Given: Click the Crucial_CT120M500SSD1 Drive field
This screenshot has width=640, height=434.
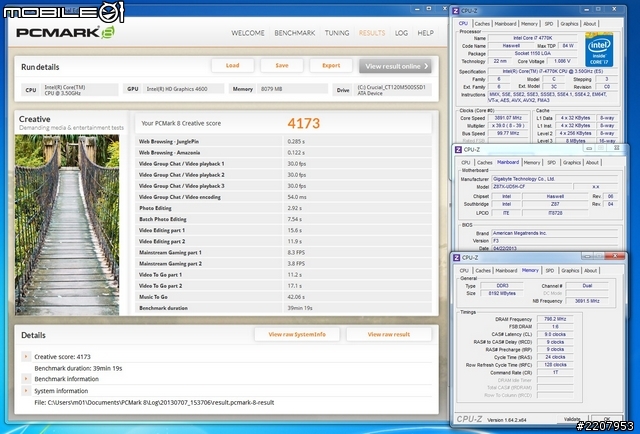Looking at the screenshot, I should tap(393, 90).
